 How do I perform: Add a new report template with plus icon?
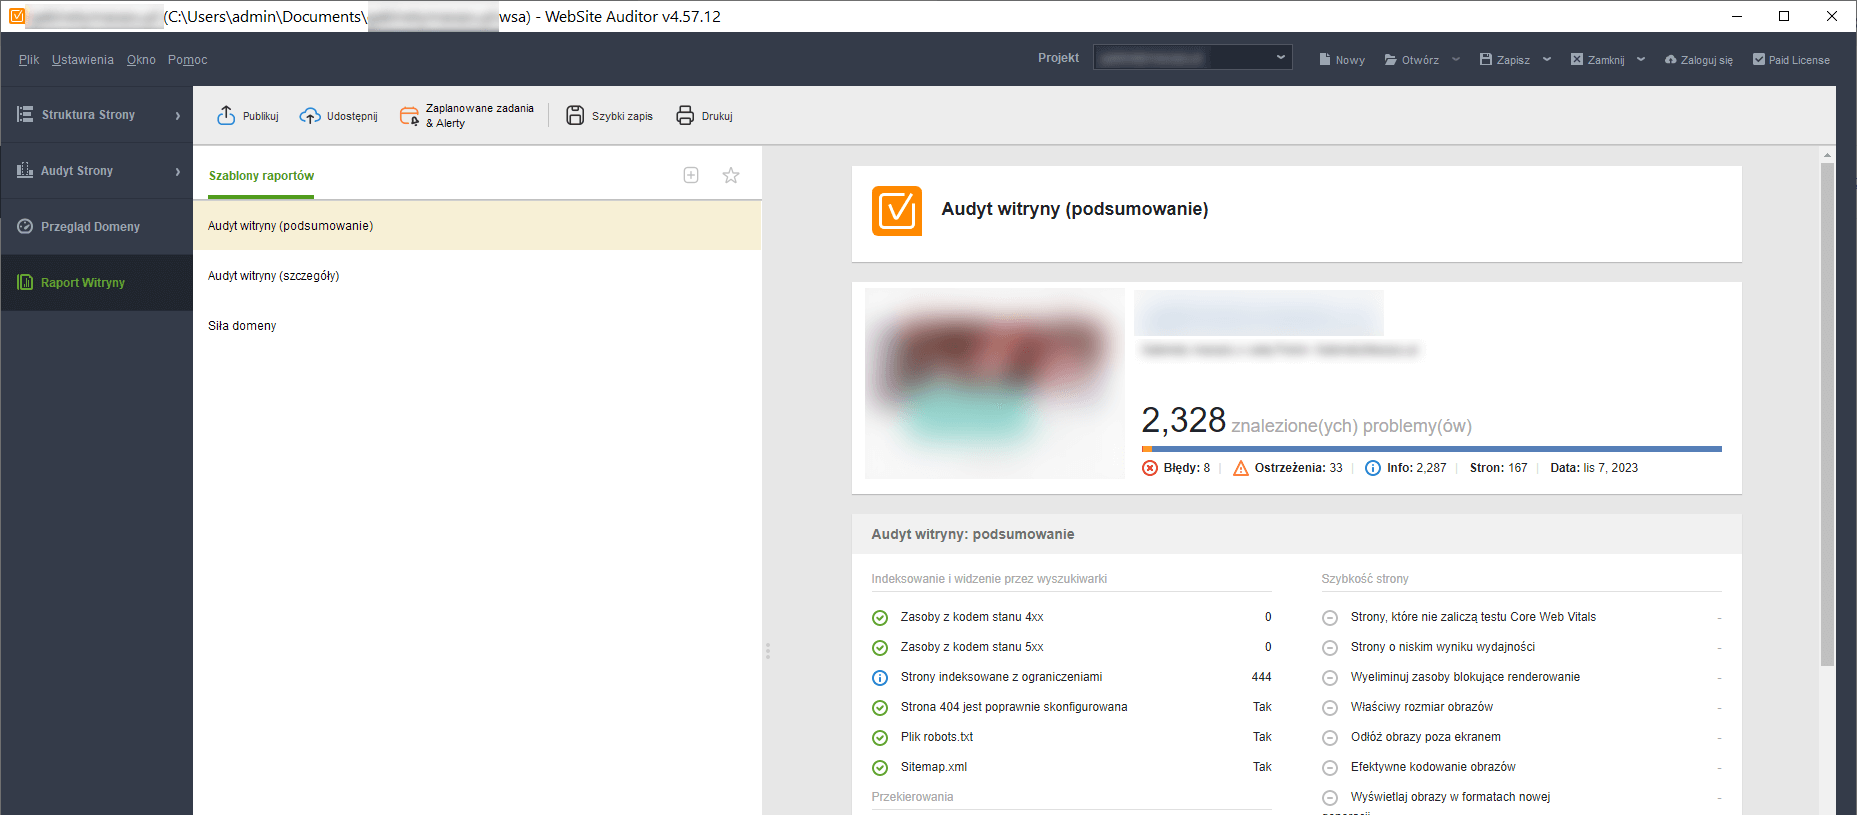691,175
